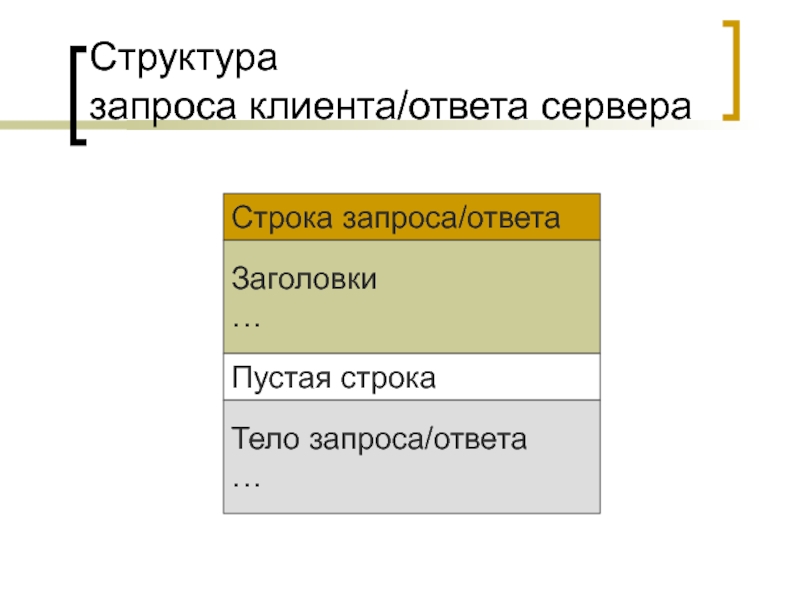Click the horizontal line beneath the title

[400, 124]
